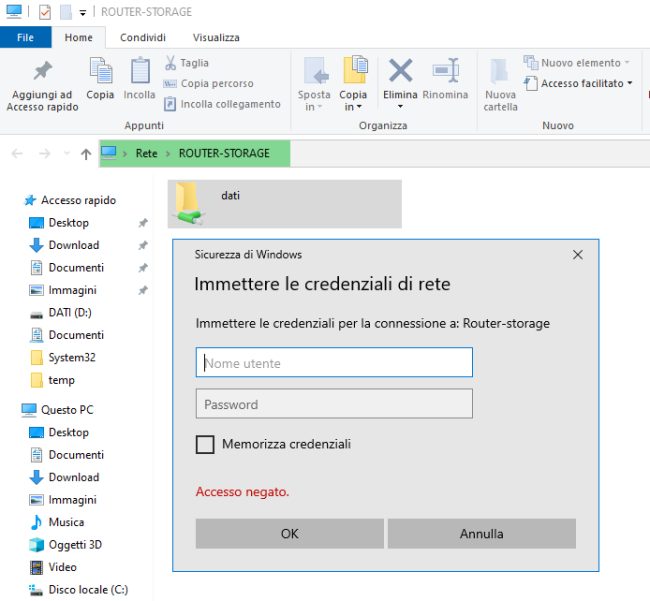Click ROUTER-STORAGE in address breadcrumb
The image size is (650, 601).
click(224, 153)
